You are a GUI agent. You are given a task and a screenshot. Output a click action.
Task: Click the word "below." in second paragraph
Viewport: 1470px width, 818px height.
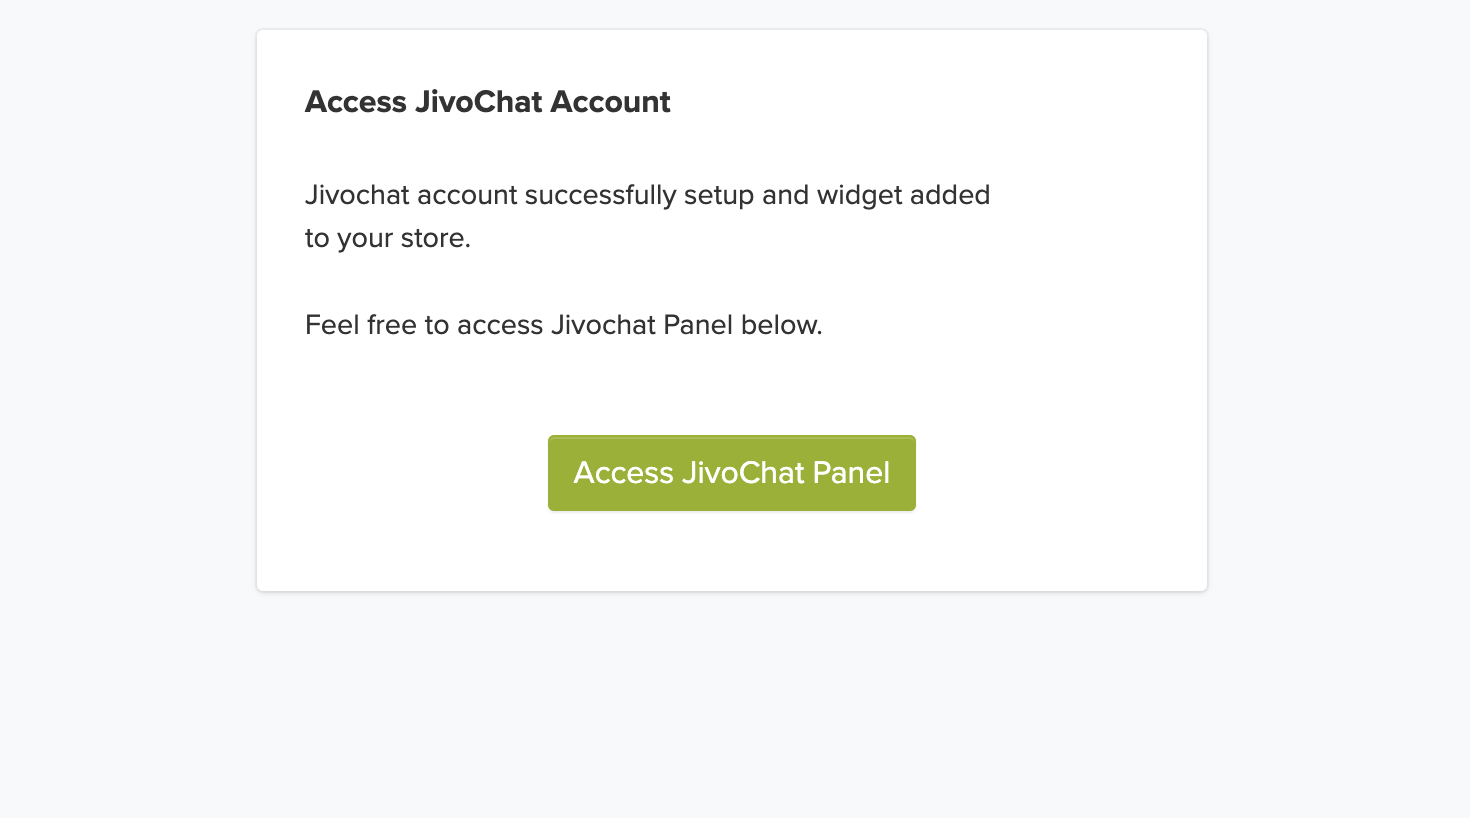pos(781,325)
